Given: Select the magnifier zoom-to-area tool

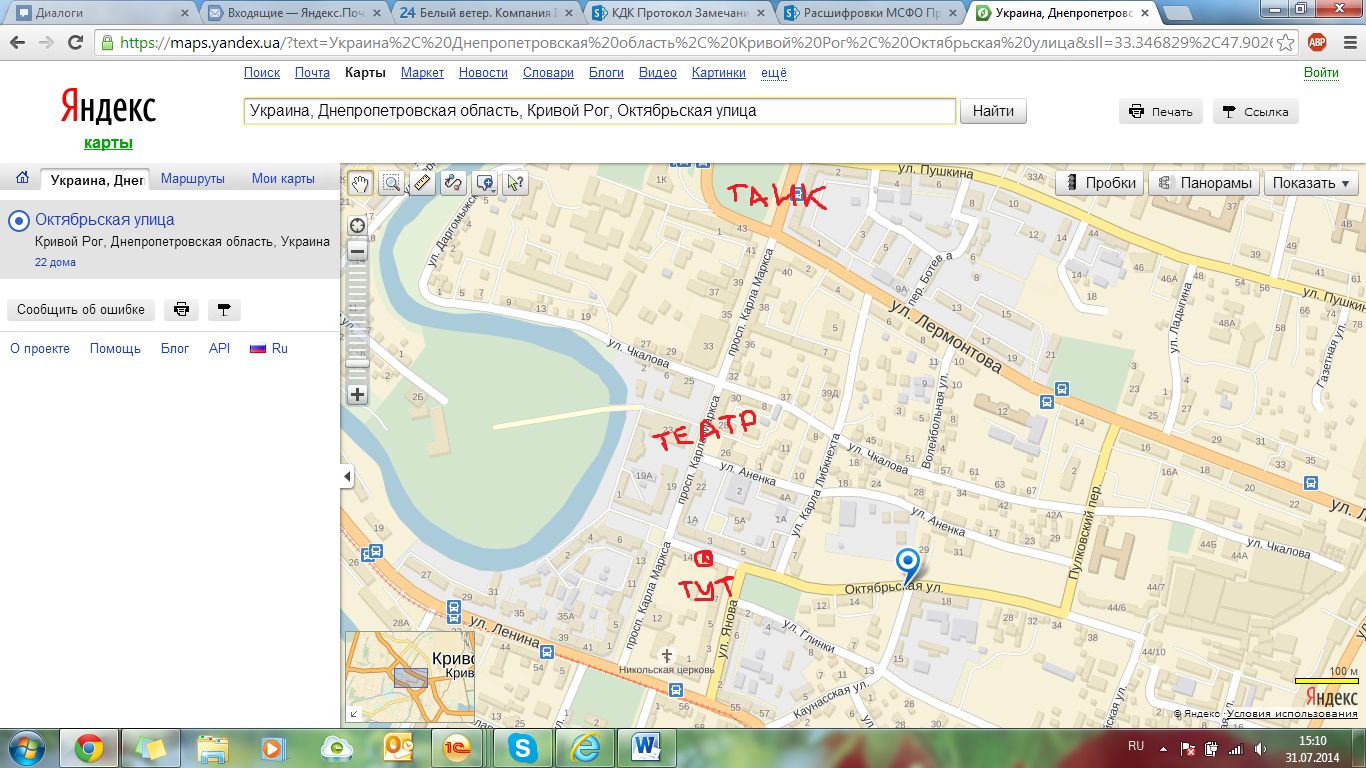Looking at the screenshot, I should pos(391,182).
